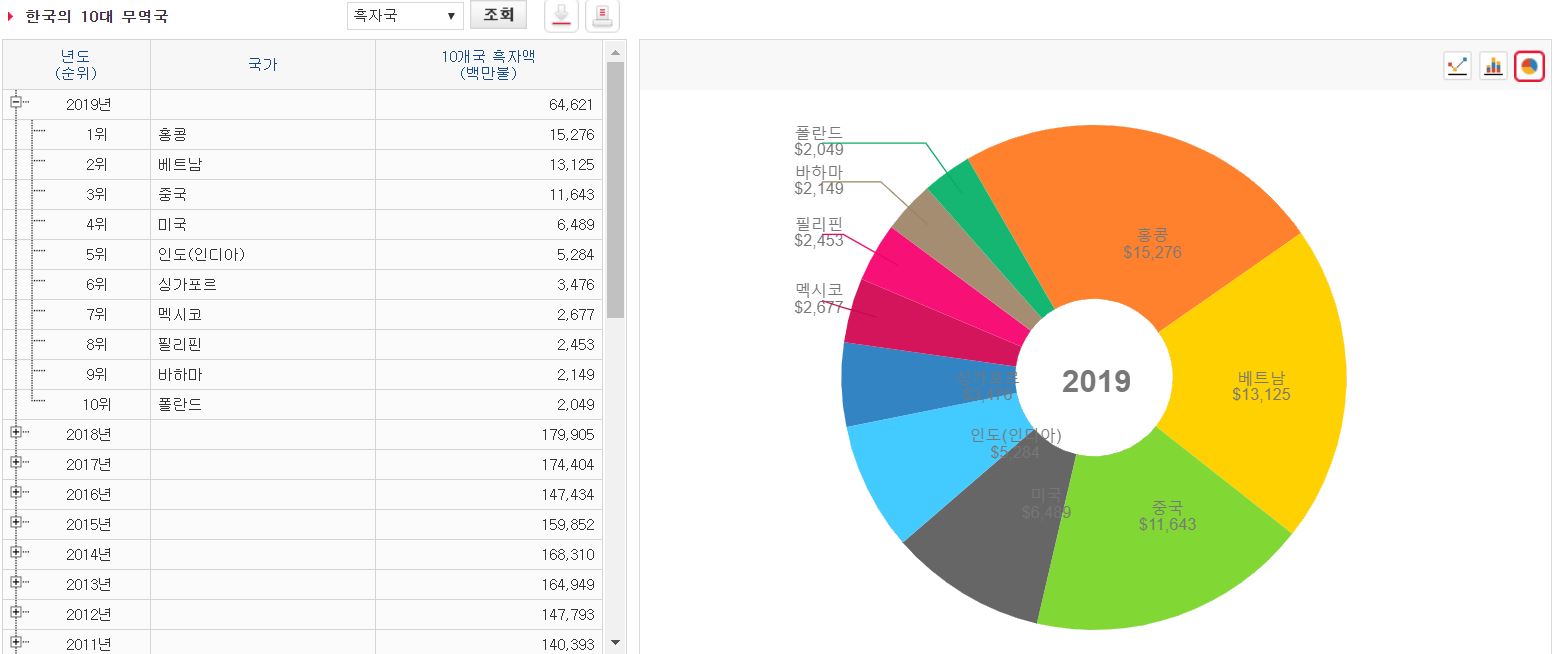
Task: Click the table scrollbar down arrow
Action: pos(615,642)
